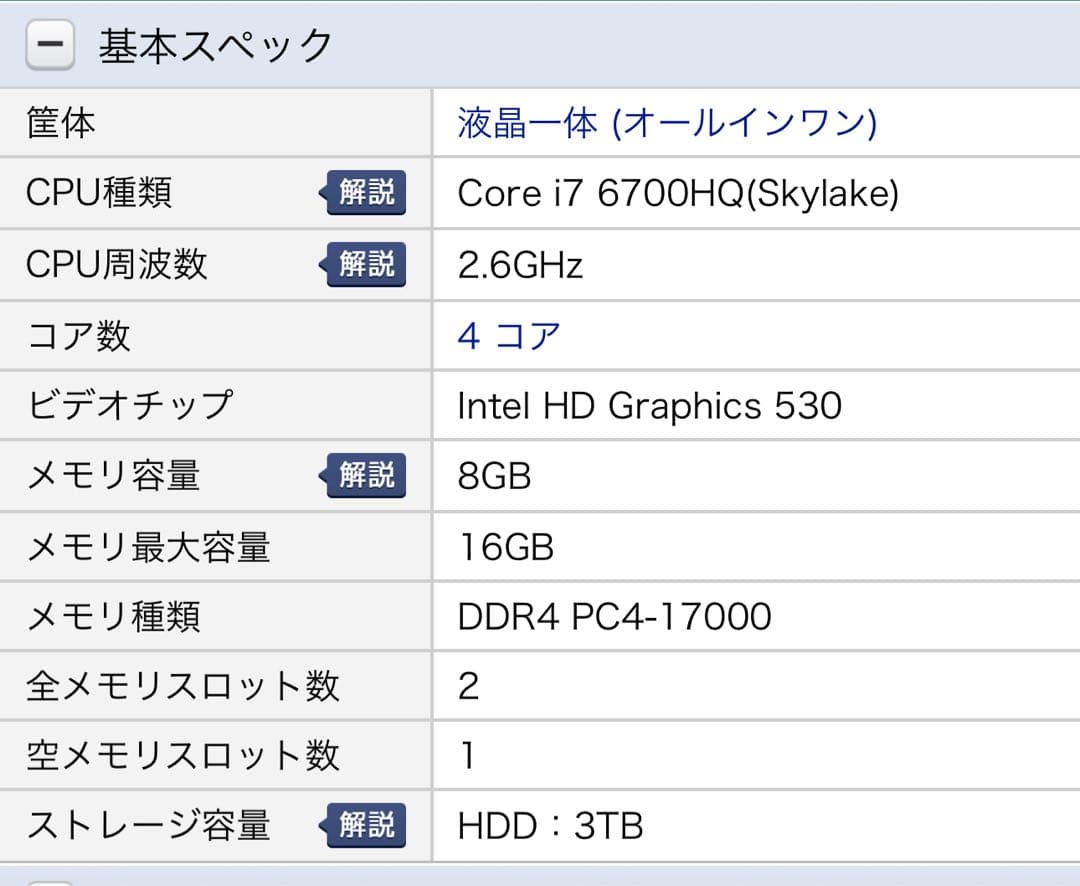
Task: Click the expander icon at the page bottom
Action: [50, 880]
